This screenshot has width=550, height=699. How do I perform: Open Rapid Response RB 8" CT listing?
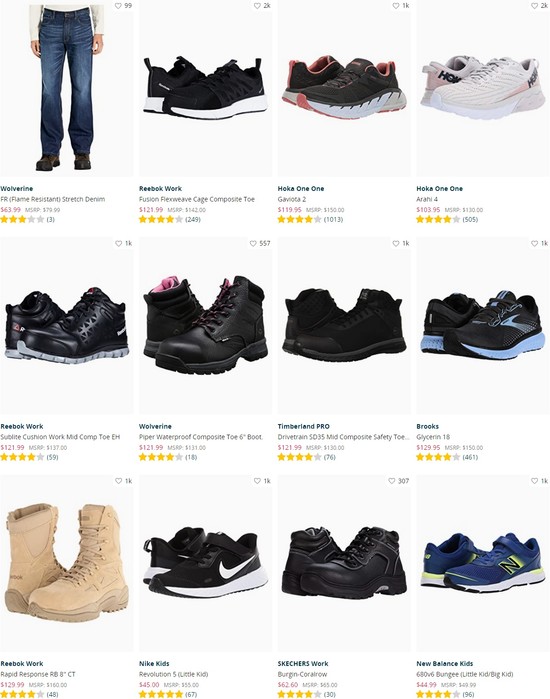(x=38, y=674)
